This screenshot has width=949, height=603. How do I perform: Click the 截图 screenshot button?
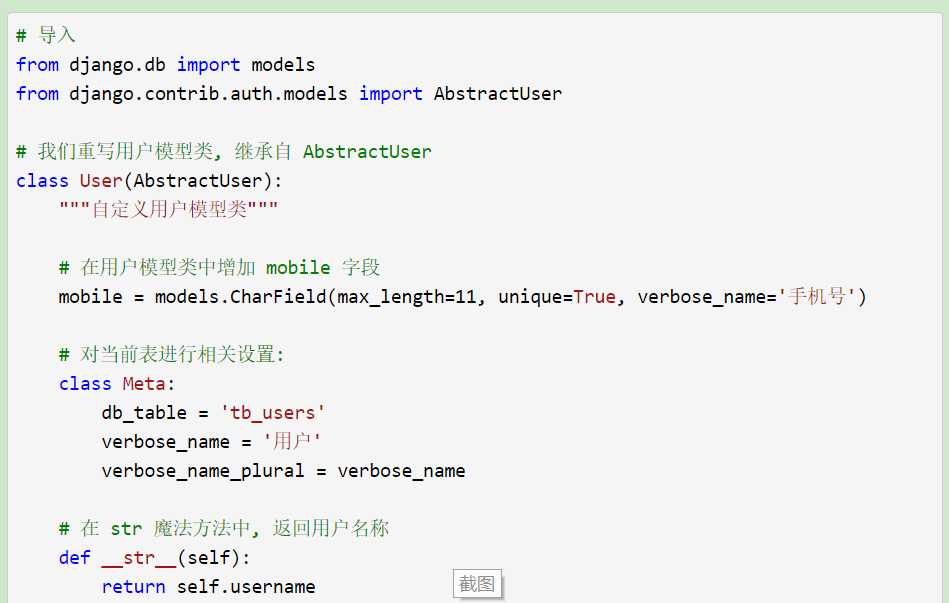click(x=477, y=584)
